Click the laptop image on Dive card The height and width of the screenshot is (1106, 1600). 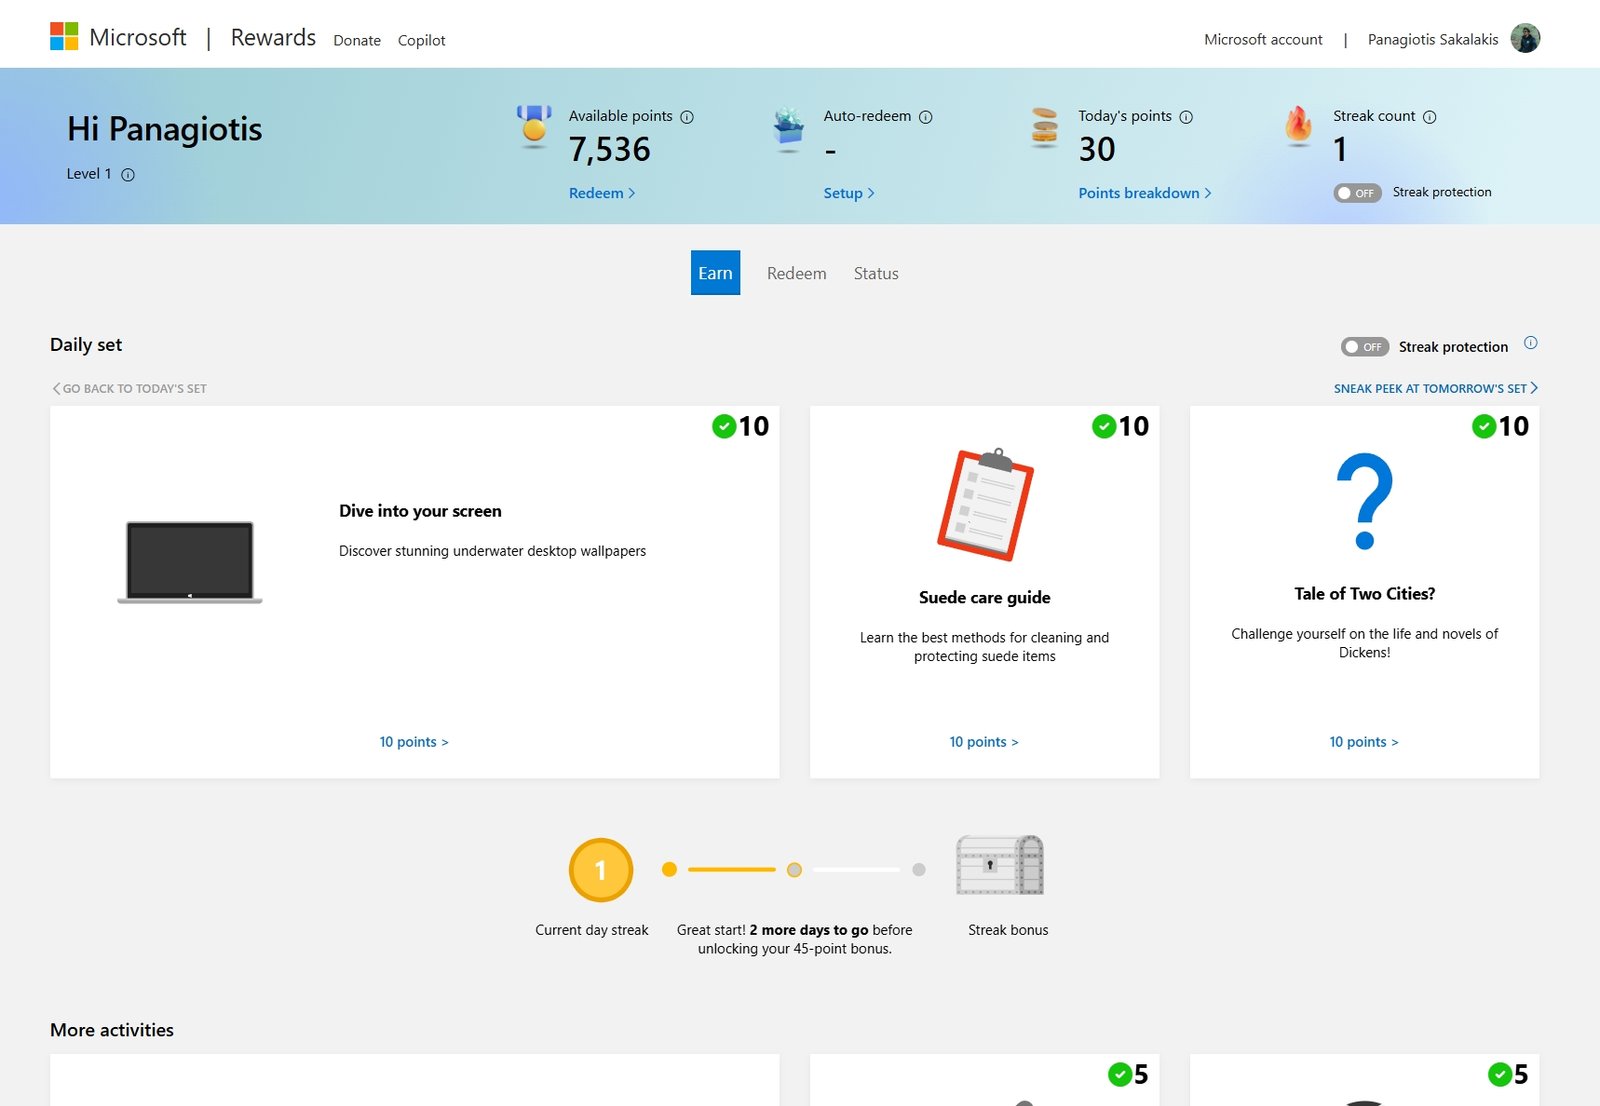click(190, 562)
